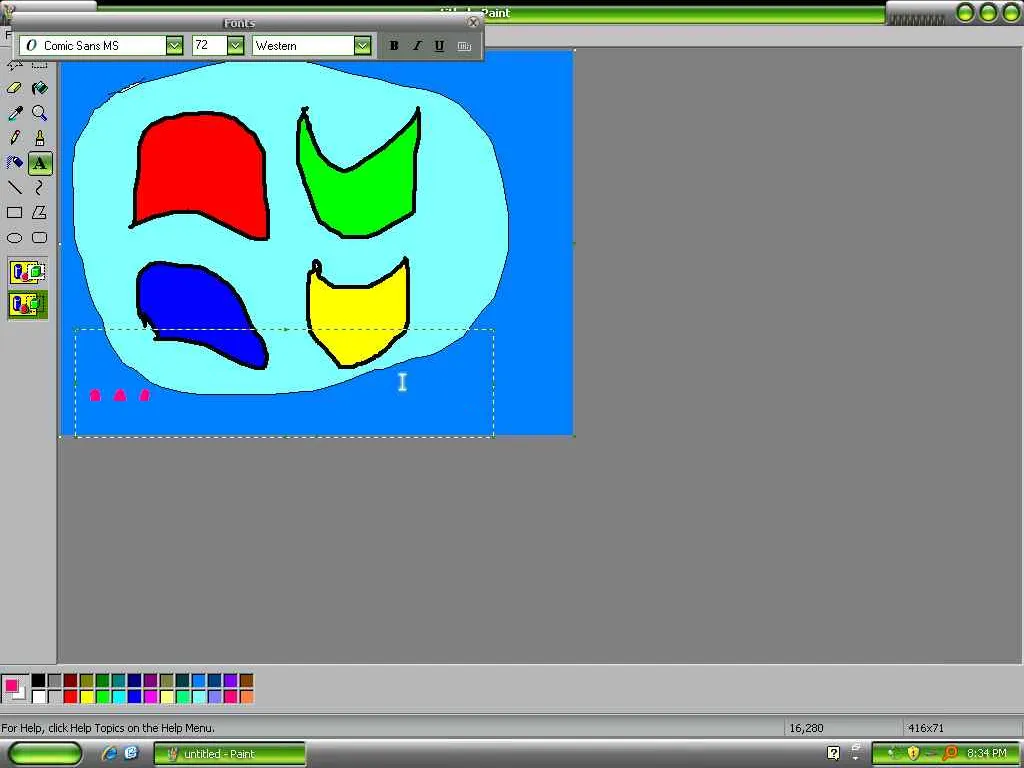Toggle Bold in the Fonts toolbar
1024x768 pixels.
pos(394,46)
